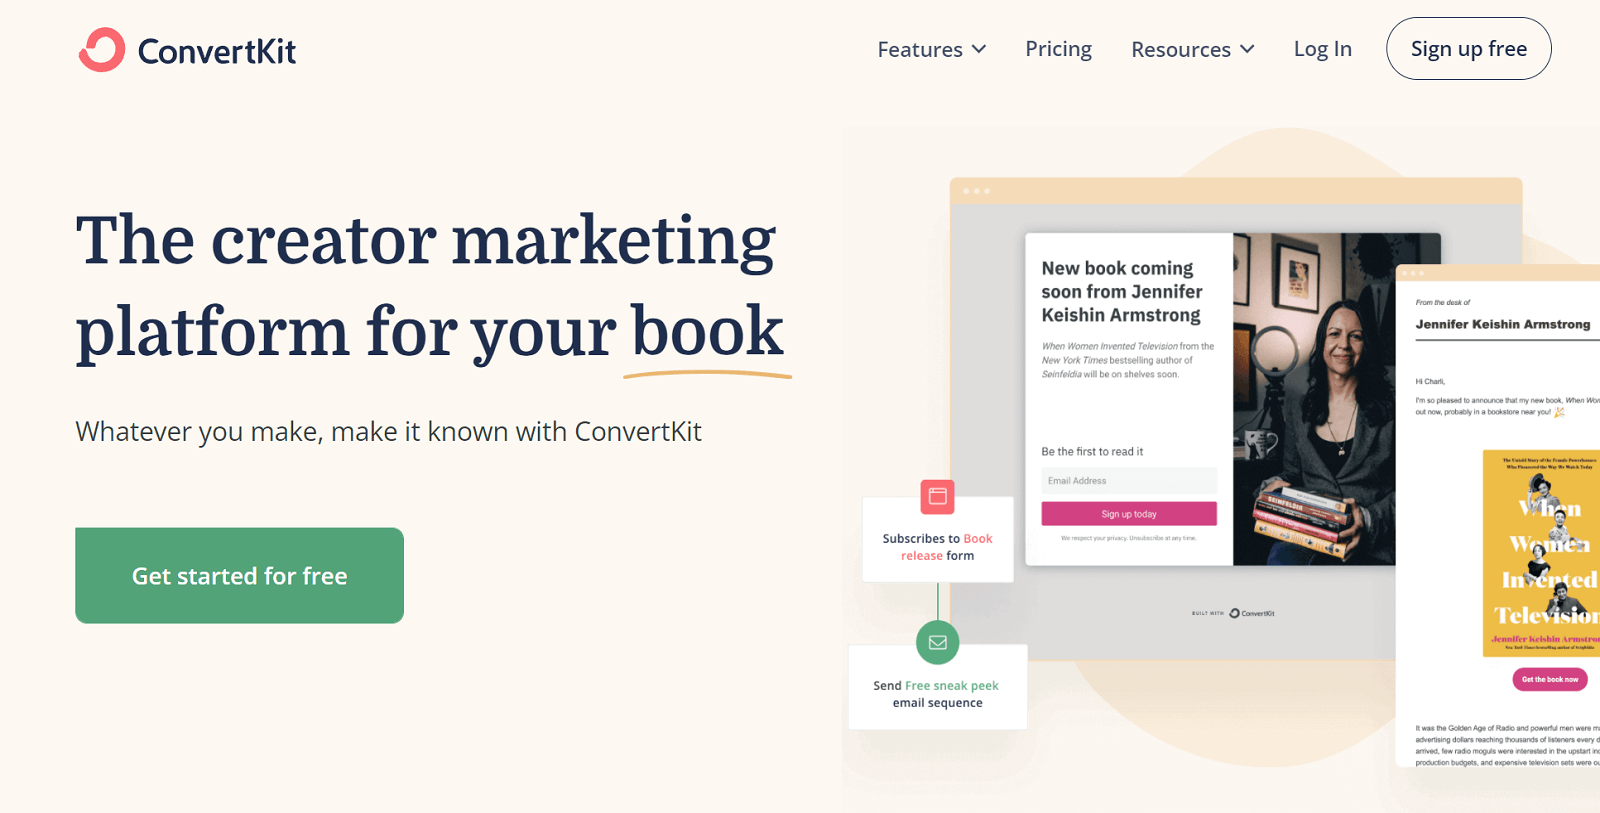This screenshot has width=1600, height=813.
Task: Click the ConvertKit logo icon
Action: point(102,50)
